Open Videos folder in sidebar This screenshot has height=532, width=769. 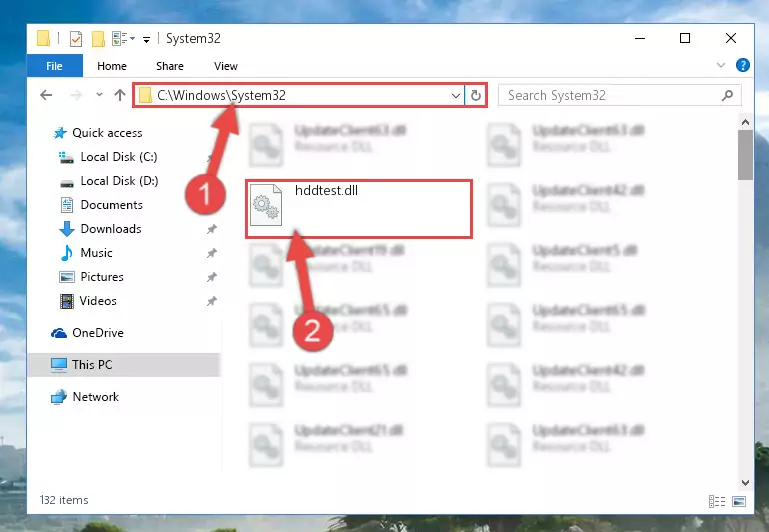click(x=98, y=301)
